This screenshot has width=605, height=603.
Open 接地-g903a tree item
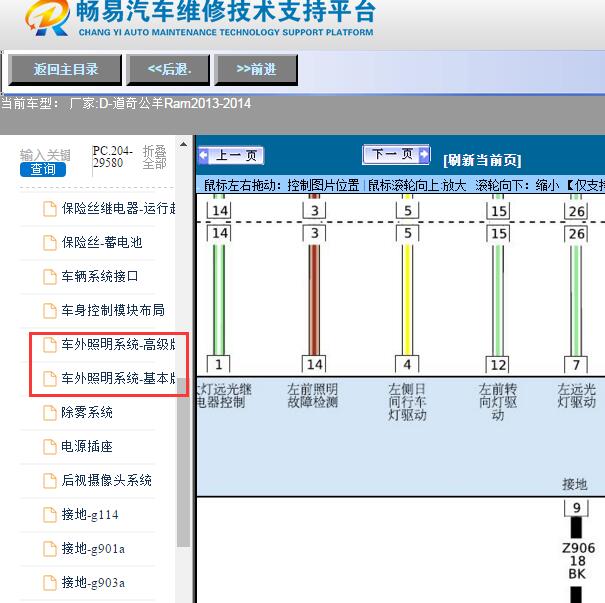click(93, 582)
